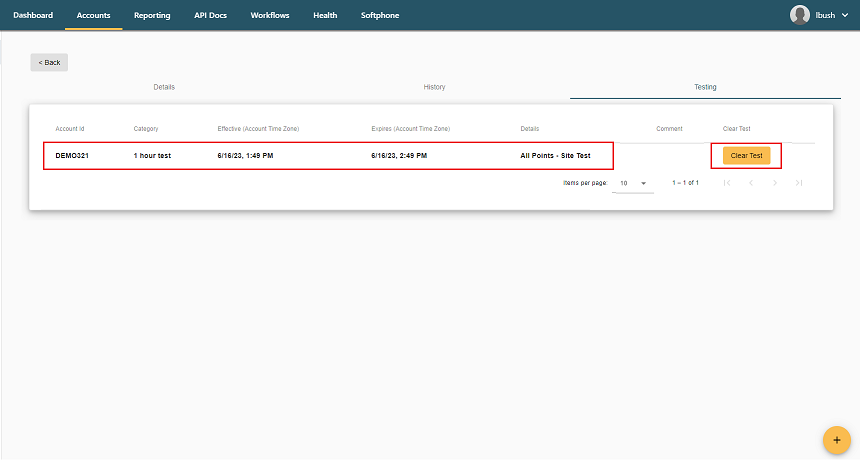Click the user avatar icon for lbush

click(x=800, y=15)
